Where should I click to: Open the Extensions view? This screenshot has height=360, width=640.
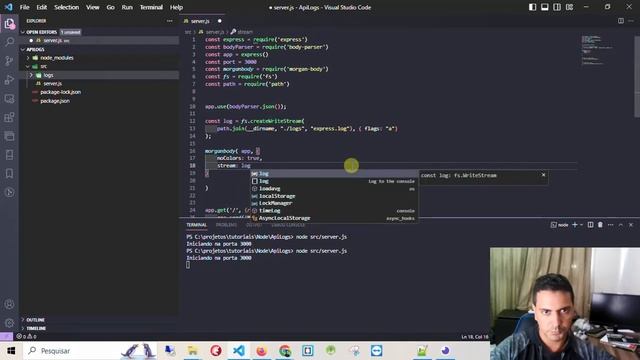pyautogui.click(x=9, y=118)
